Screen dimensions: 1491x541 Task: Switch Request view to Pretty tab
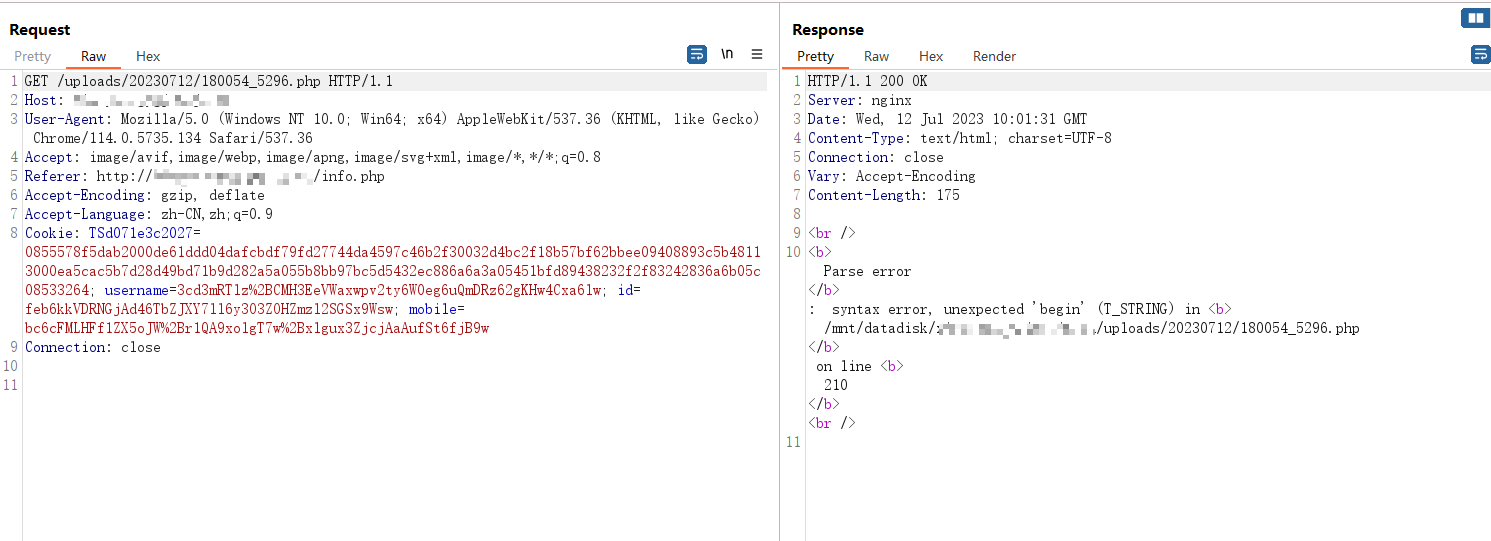pyautogui.click(x=33, y=56)
